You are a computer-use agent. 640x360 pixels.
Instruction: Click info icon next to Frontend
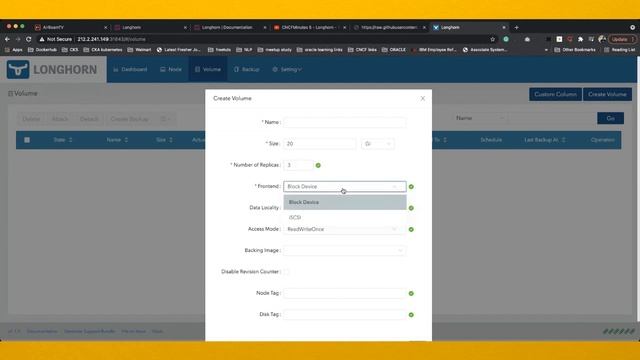411,187
